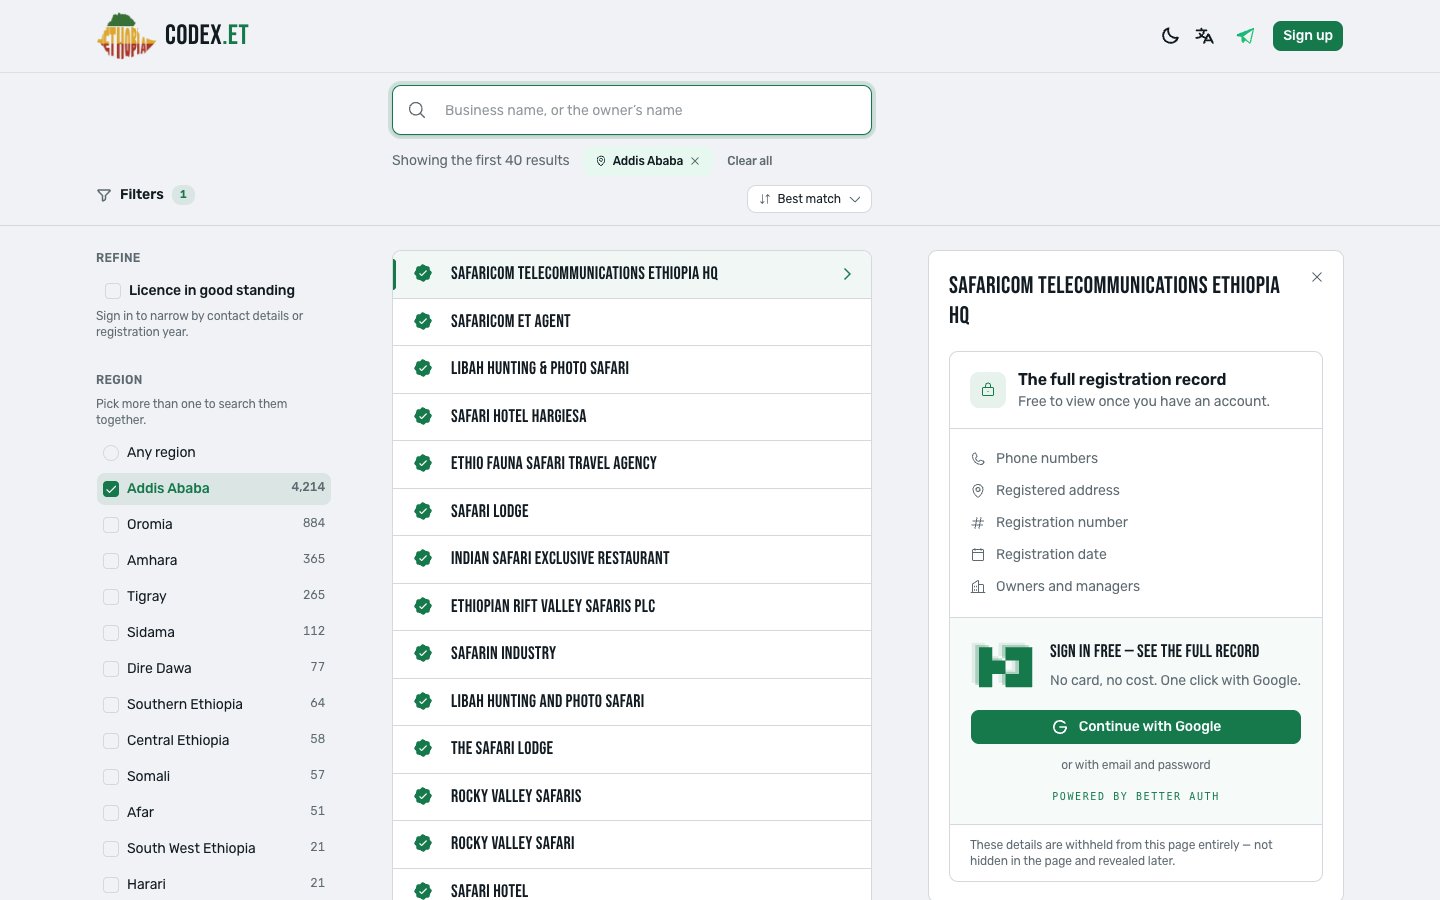Choose or with email and password link
This screenshot has height=900, width=1440.
coord(1136,765)
